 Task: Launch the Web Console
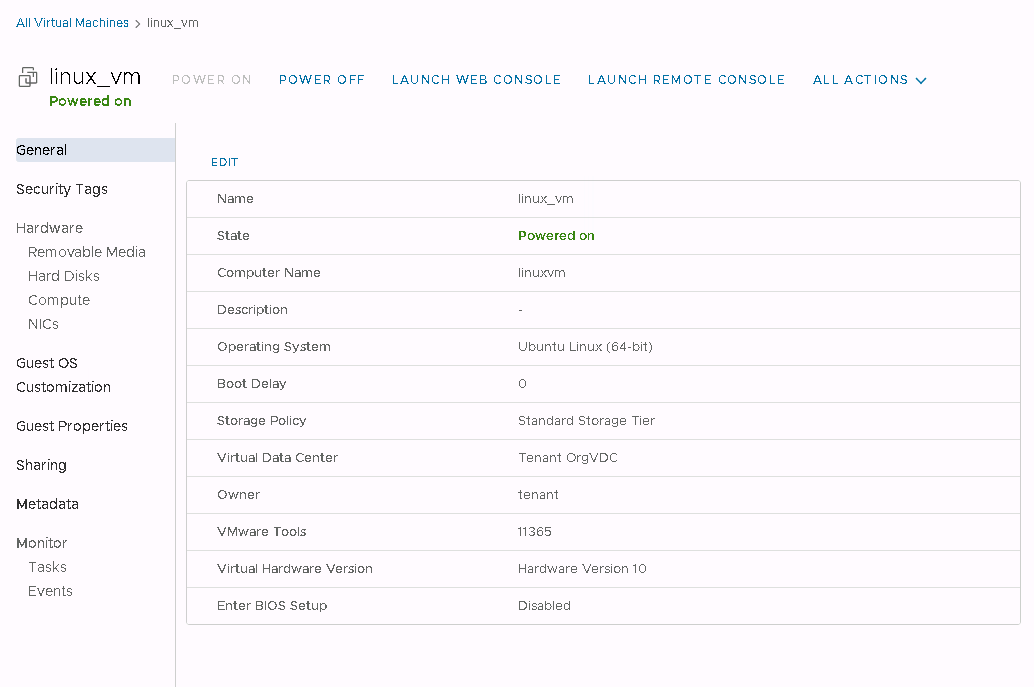point(476,80)
